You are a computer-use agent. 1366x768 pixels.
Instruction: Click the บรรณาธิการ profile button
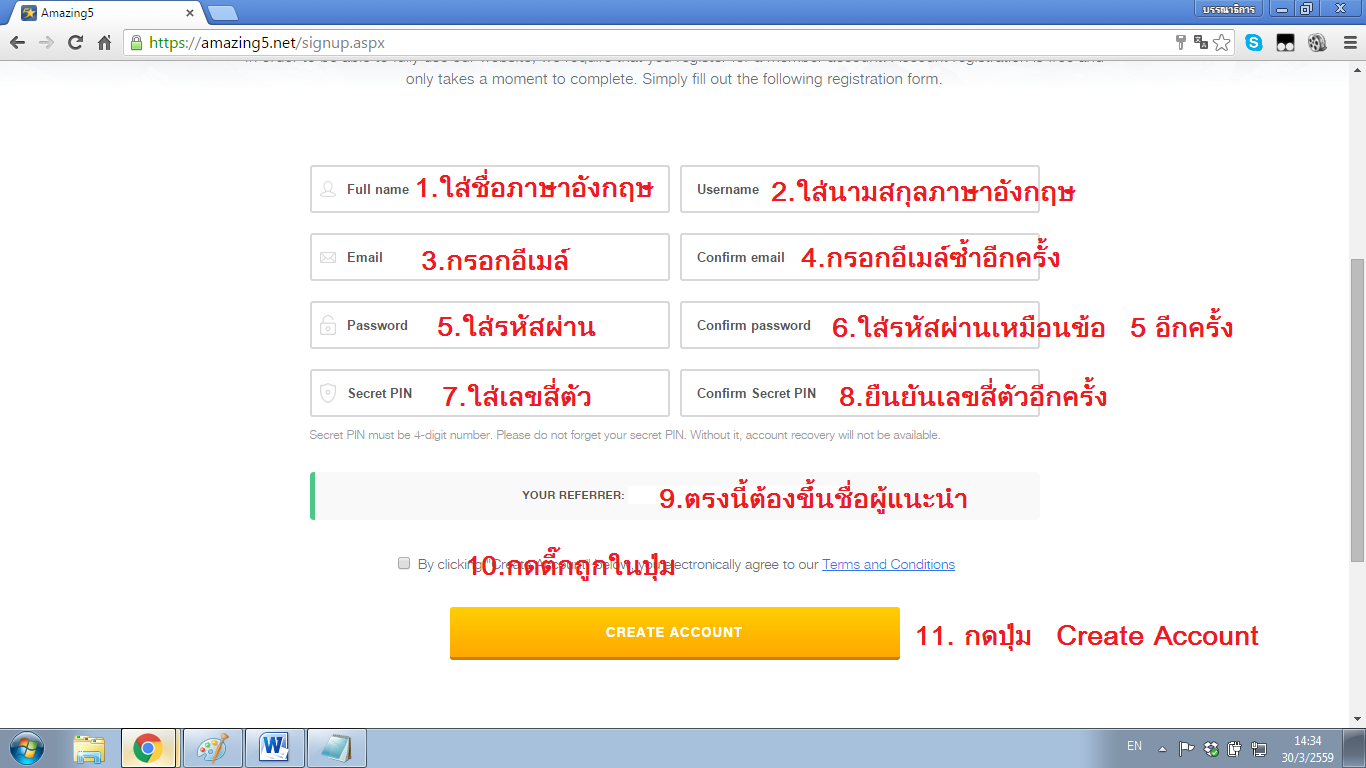coord(1228,8)
